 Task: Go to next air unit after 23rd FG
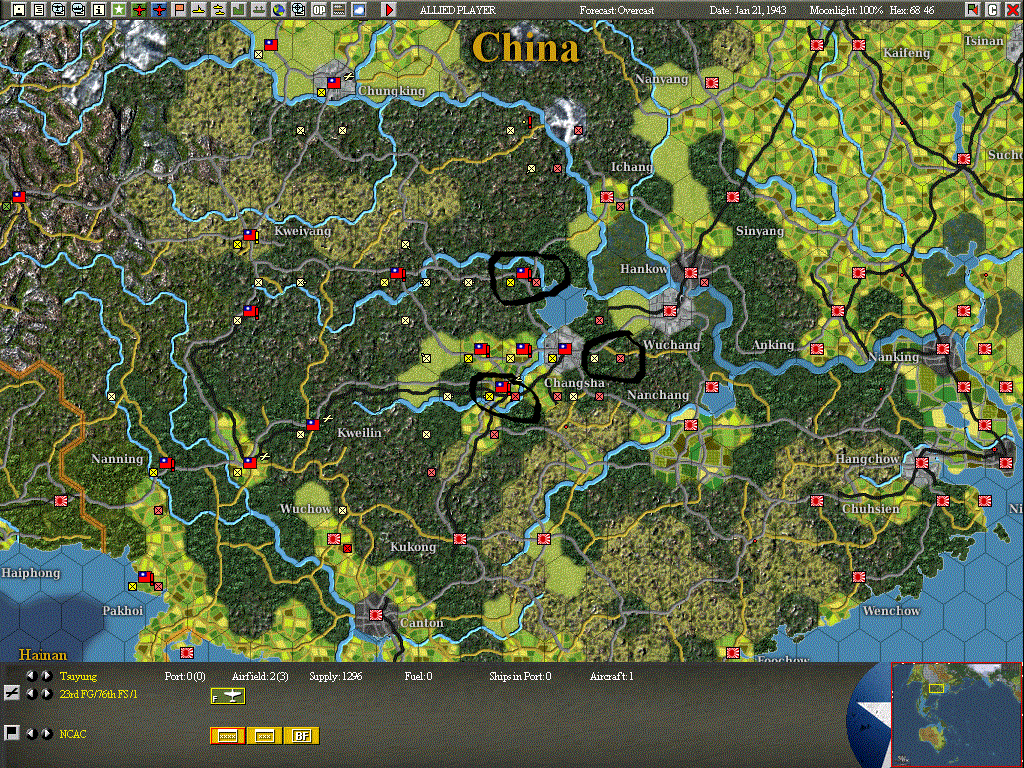pos(46,694)
